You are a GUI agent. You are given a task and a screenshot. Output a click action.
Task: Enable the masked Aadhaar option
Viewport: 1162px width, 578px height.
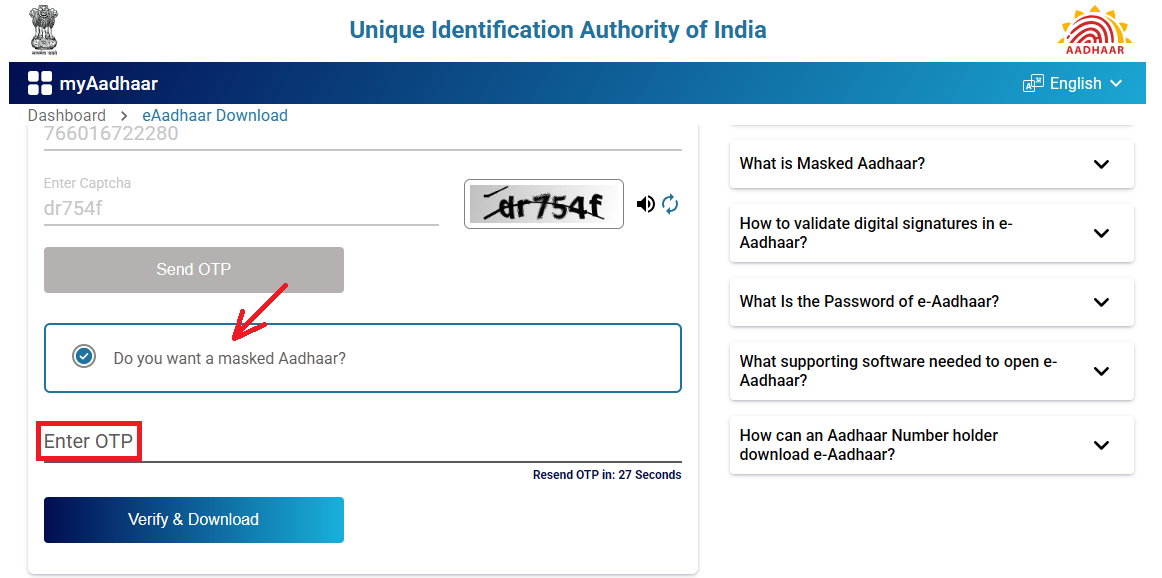[x=84, y=355]
